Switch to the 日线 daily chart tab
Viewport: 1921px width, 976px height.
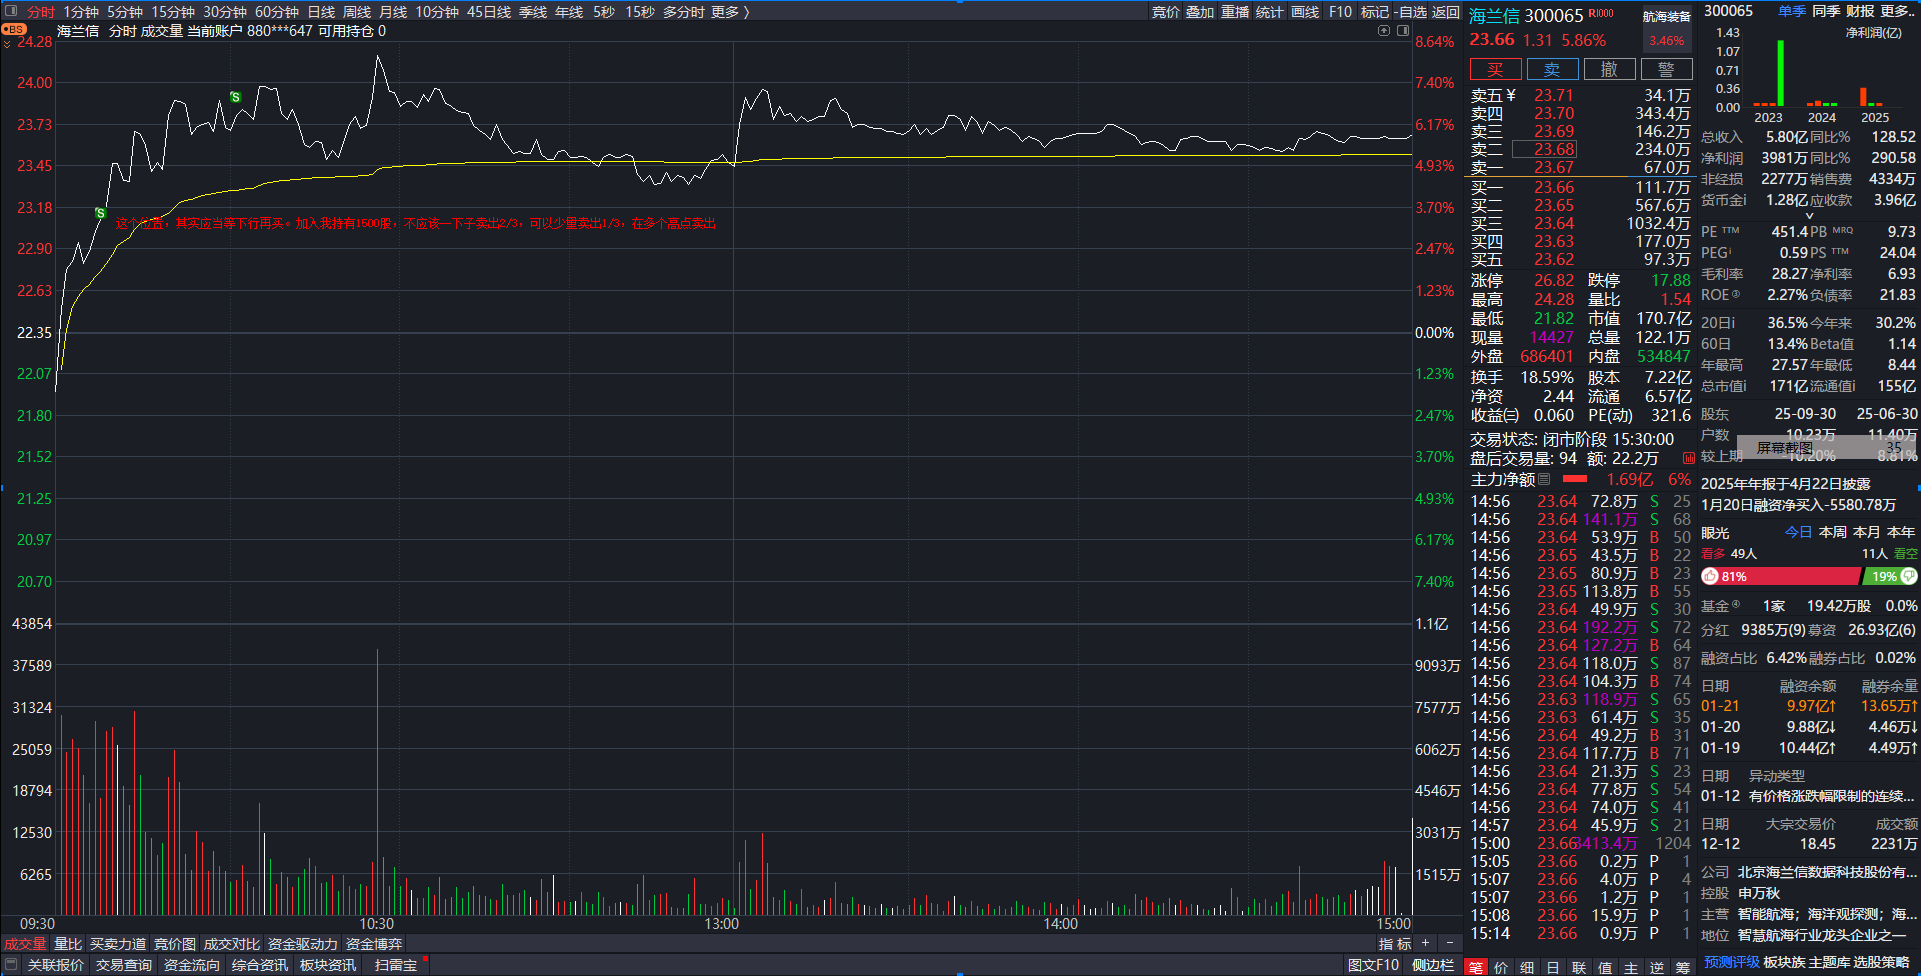(321, 12)
